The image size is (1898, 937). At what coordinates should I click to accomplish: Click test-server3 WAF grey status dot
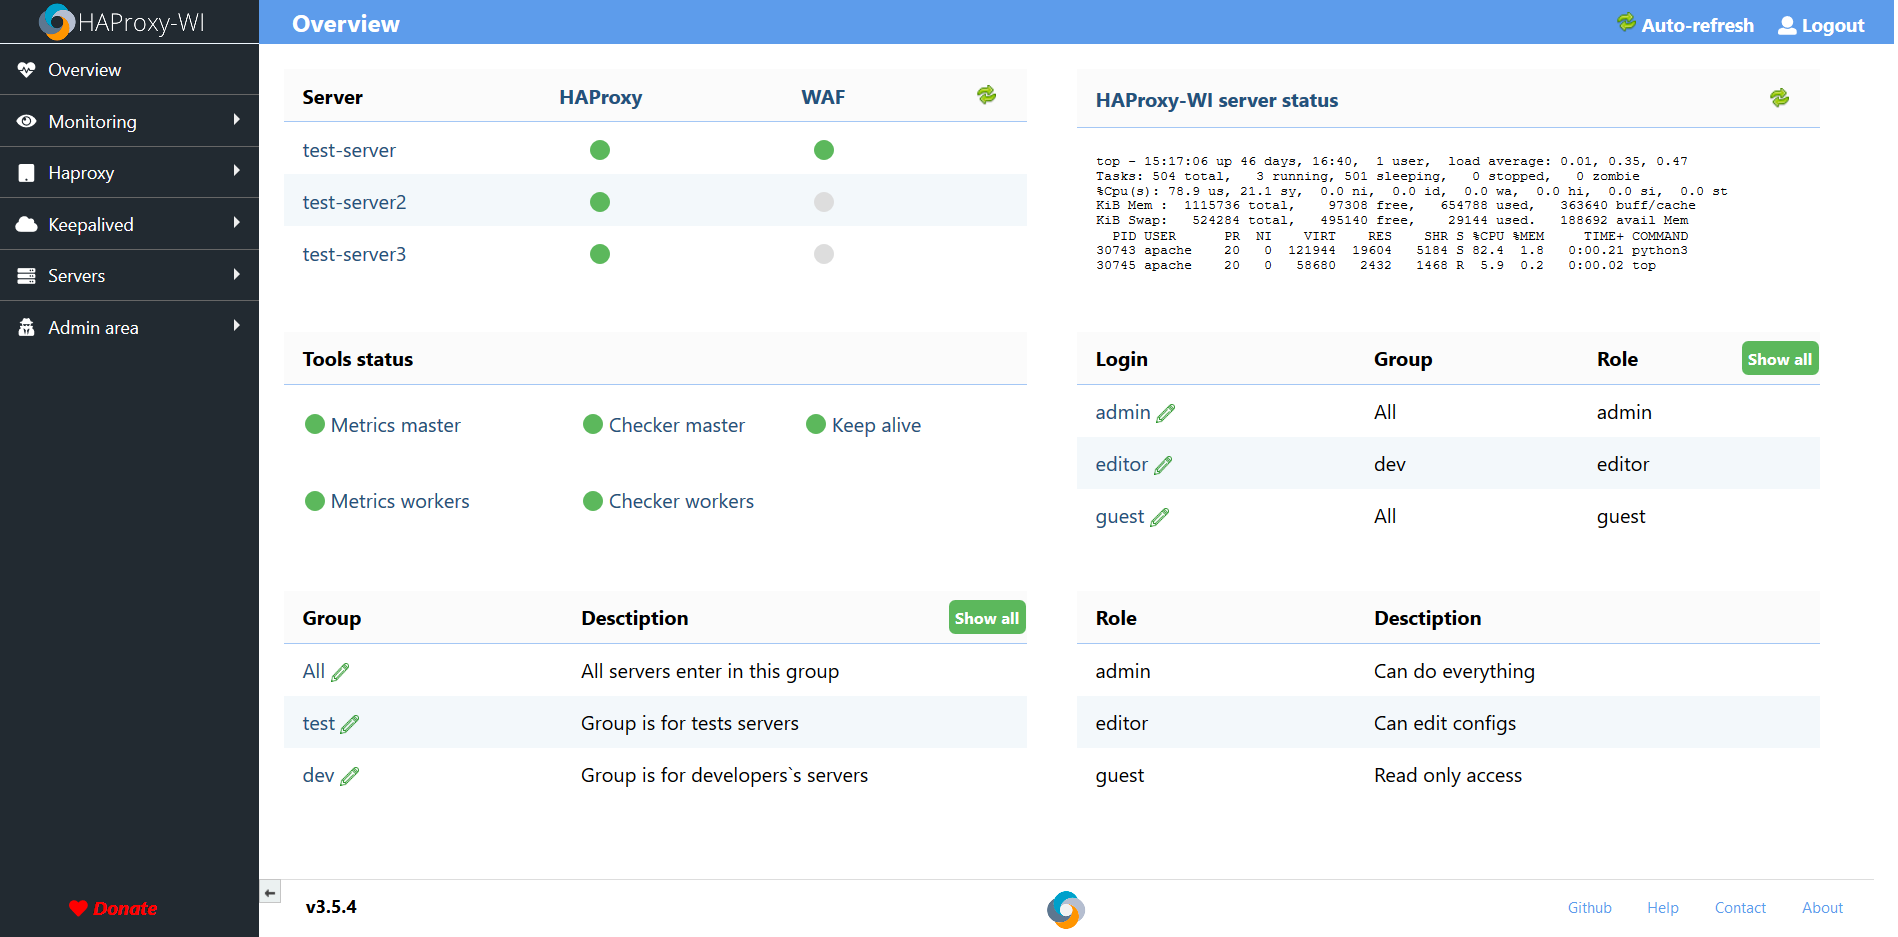[x=824, y=254]
